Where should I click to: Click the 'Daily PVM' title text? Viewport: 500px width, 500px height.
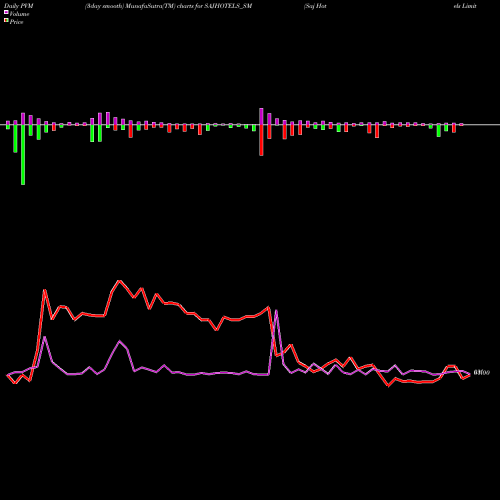pyautogui.click(x=19, y=6)
